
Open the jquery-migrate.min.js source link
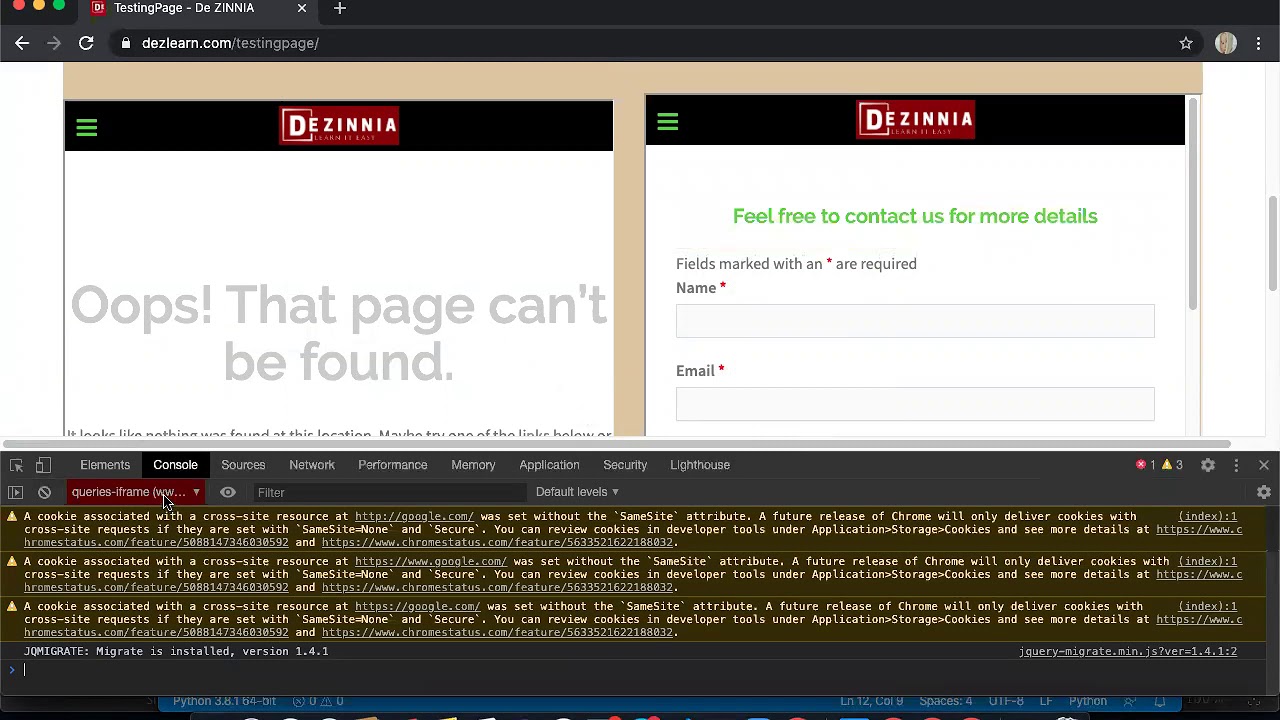(x=1128, y=652)
